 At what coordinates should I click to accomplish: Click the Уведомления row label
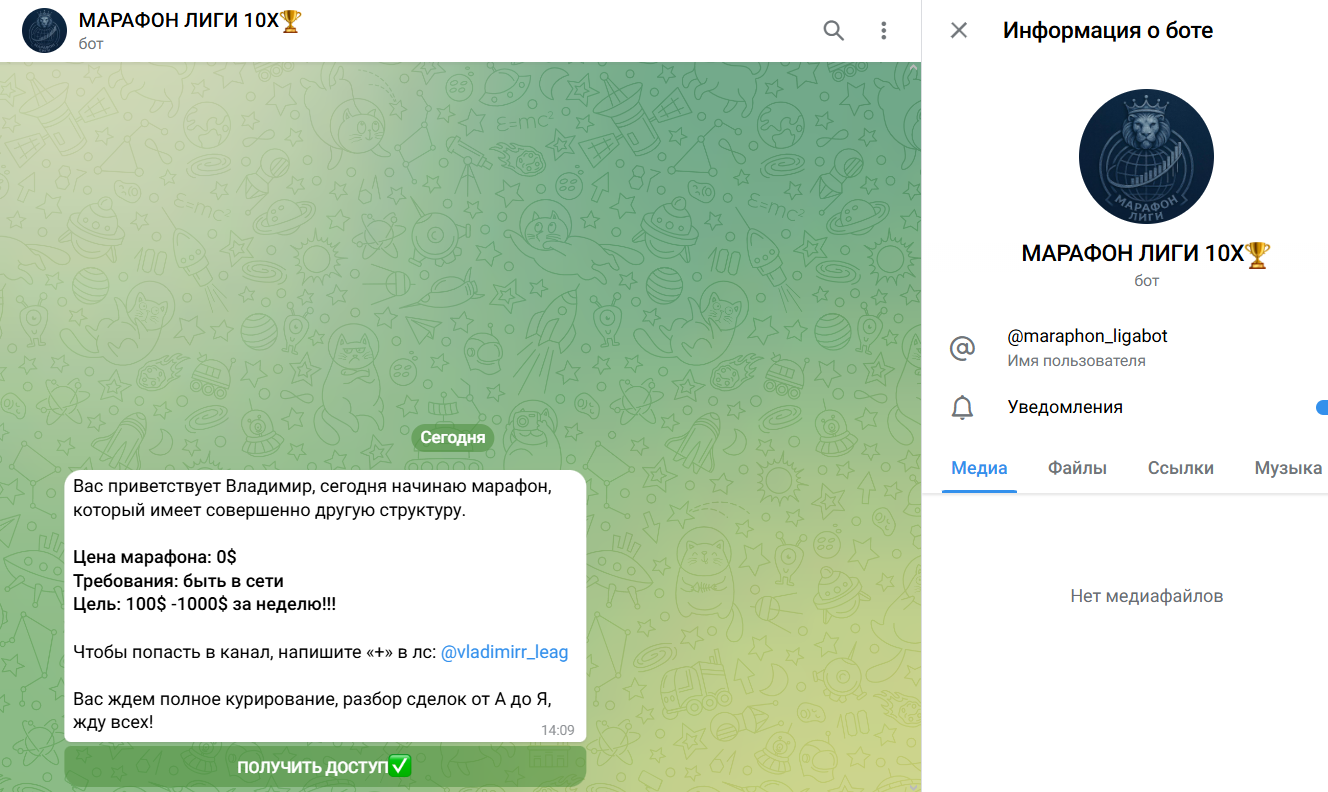click(x=1064, y=408)
